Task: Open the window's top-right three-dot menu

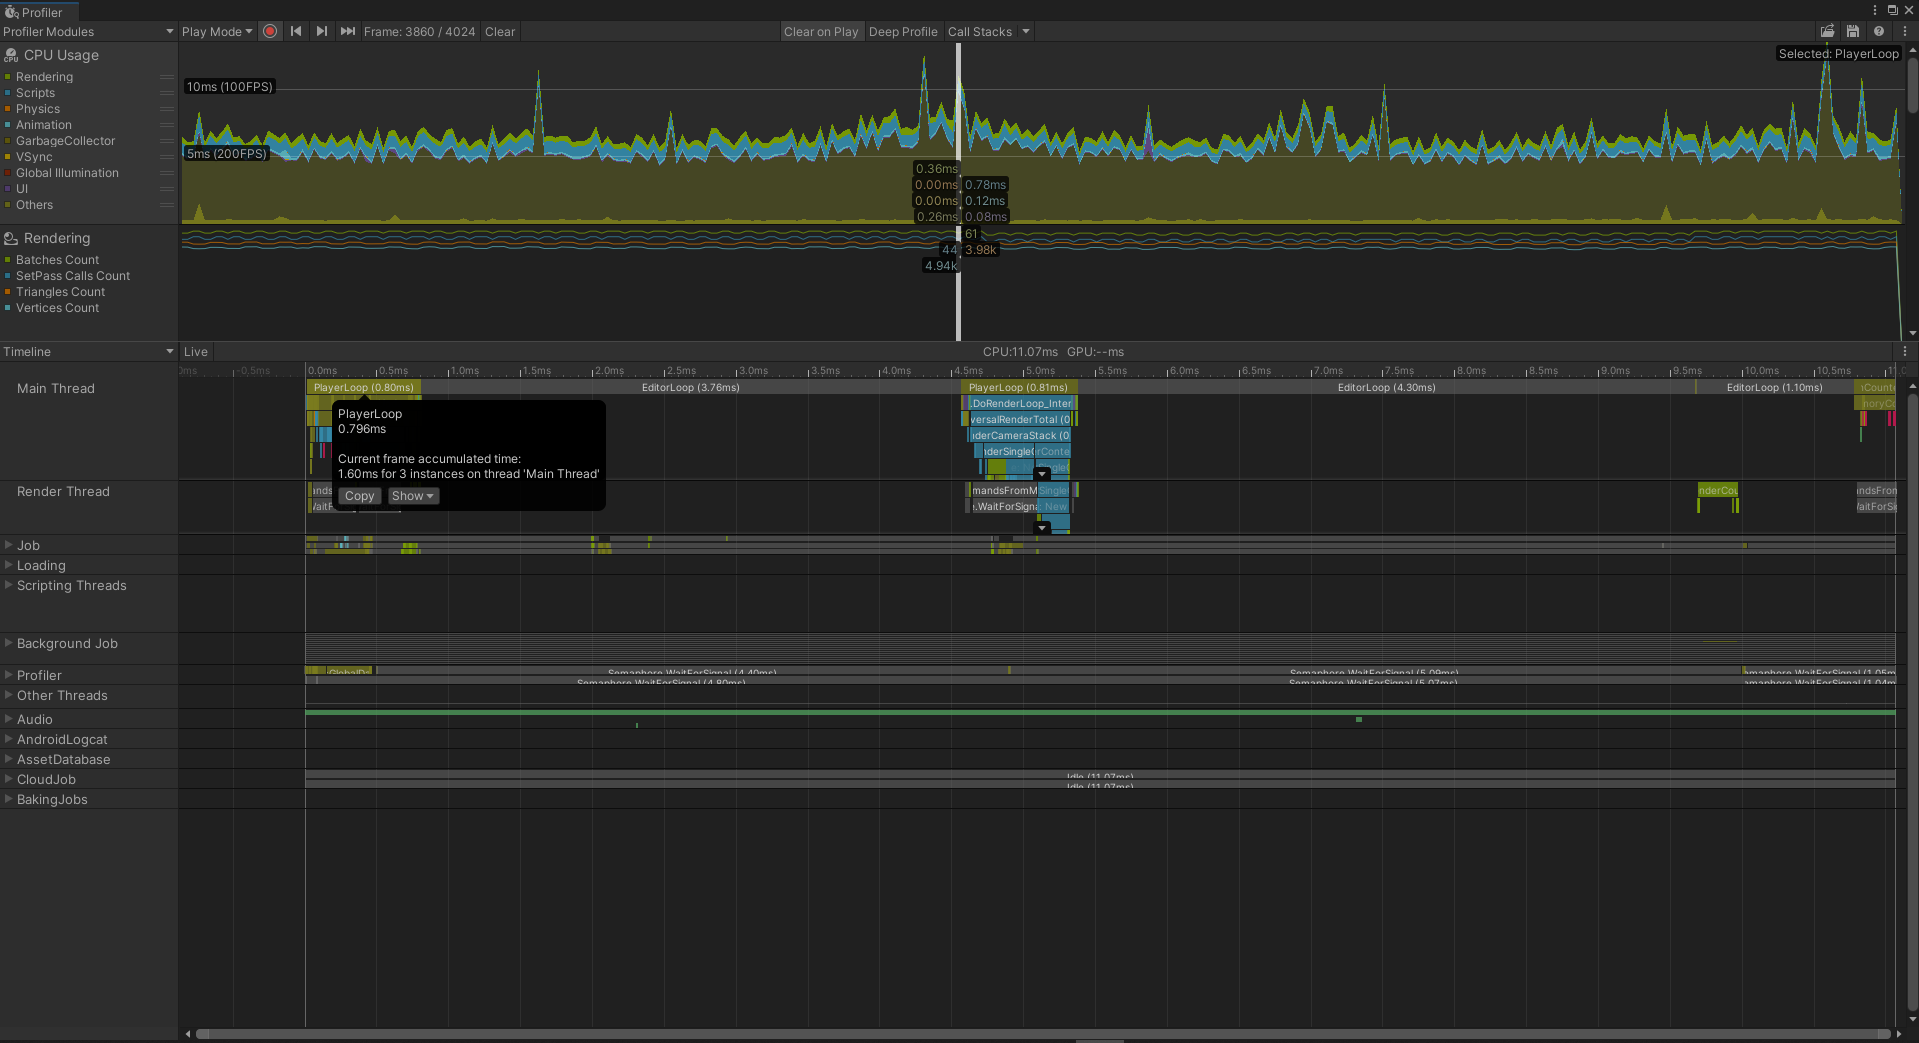Action: pyautogui.click(x=1875, y=10)
